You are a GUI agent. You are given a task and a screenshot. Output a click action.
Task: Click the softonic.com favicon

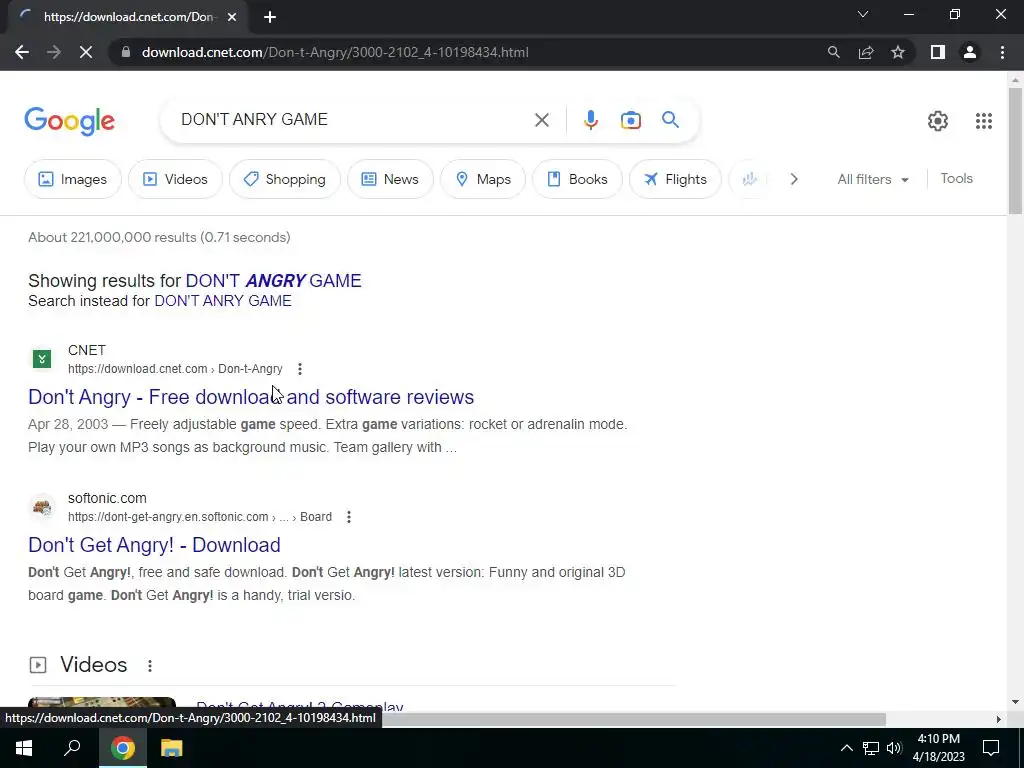pos(42,507)
